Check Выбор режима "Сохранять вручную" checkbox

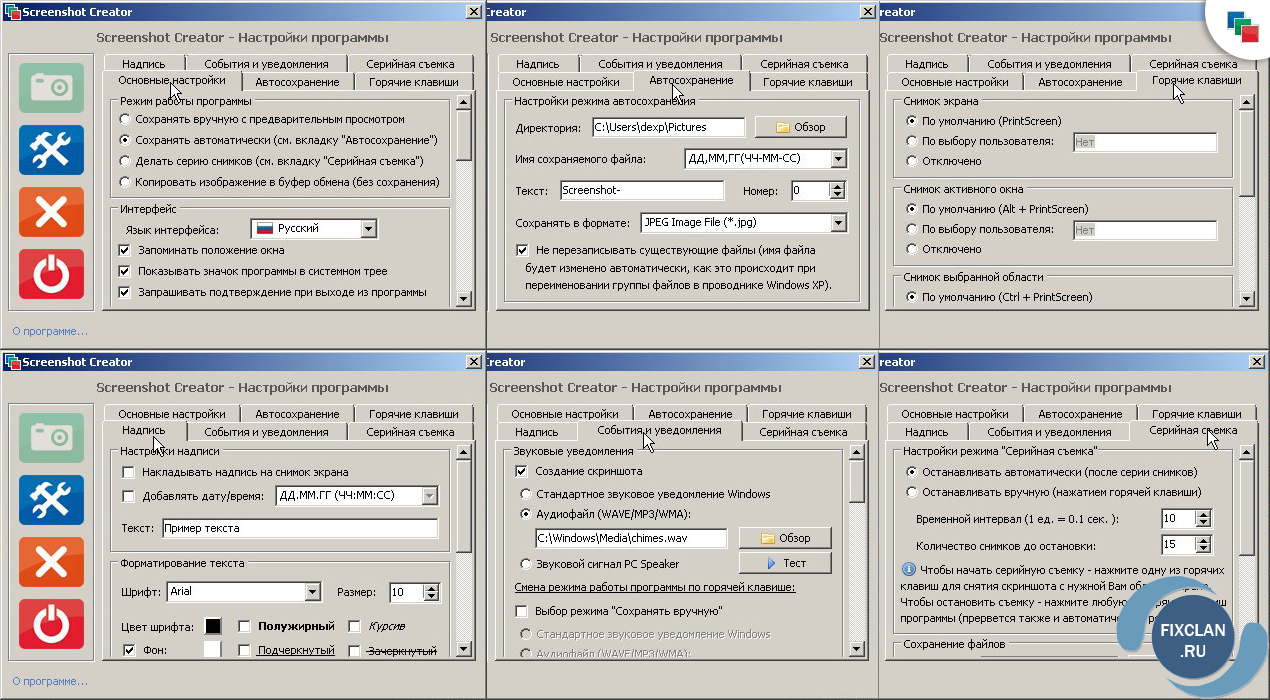click(x=521, y=611)
